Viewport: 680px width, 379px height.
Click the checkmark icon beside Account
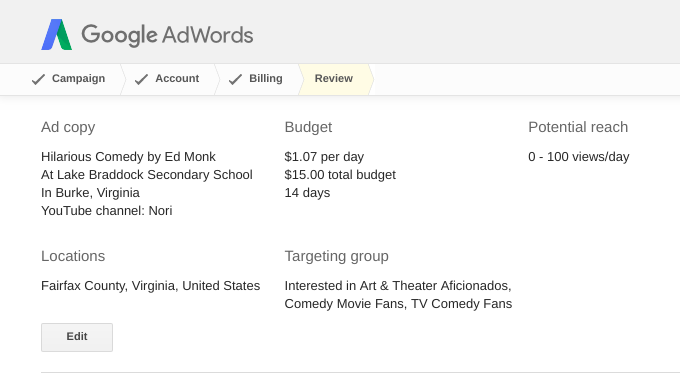pyautogui.click(x=141, y=79)
